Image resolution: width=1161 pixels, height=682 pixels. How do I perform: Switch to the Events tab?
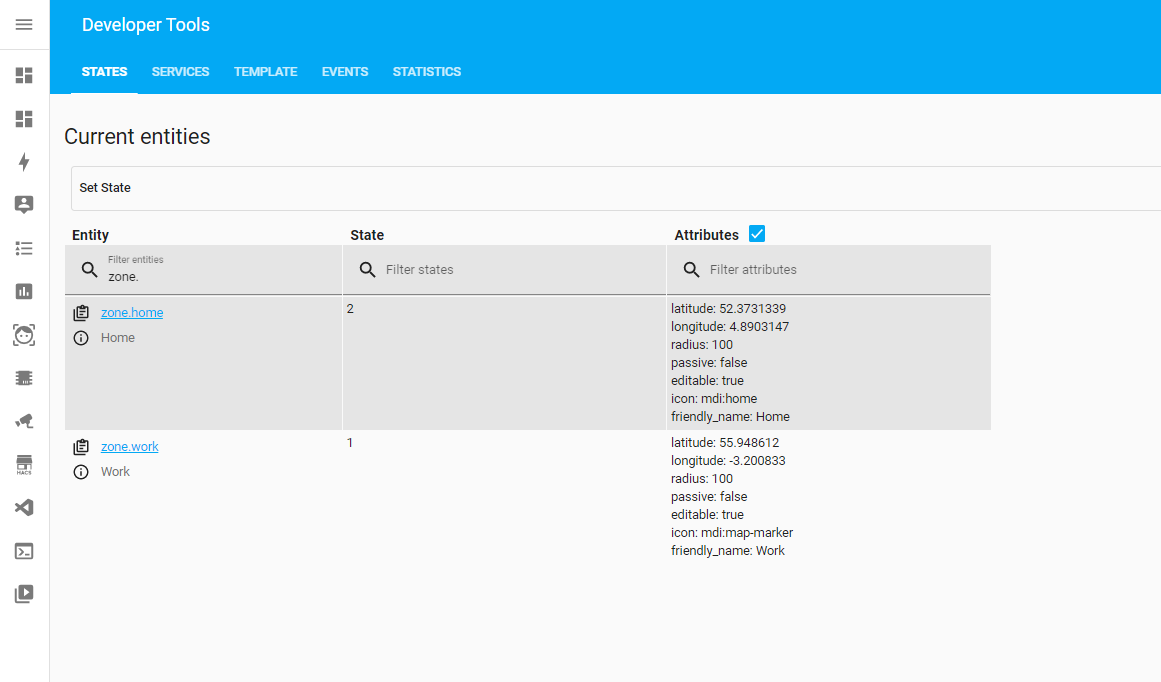coord(345,72)
